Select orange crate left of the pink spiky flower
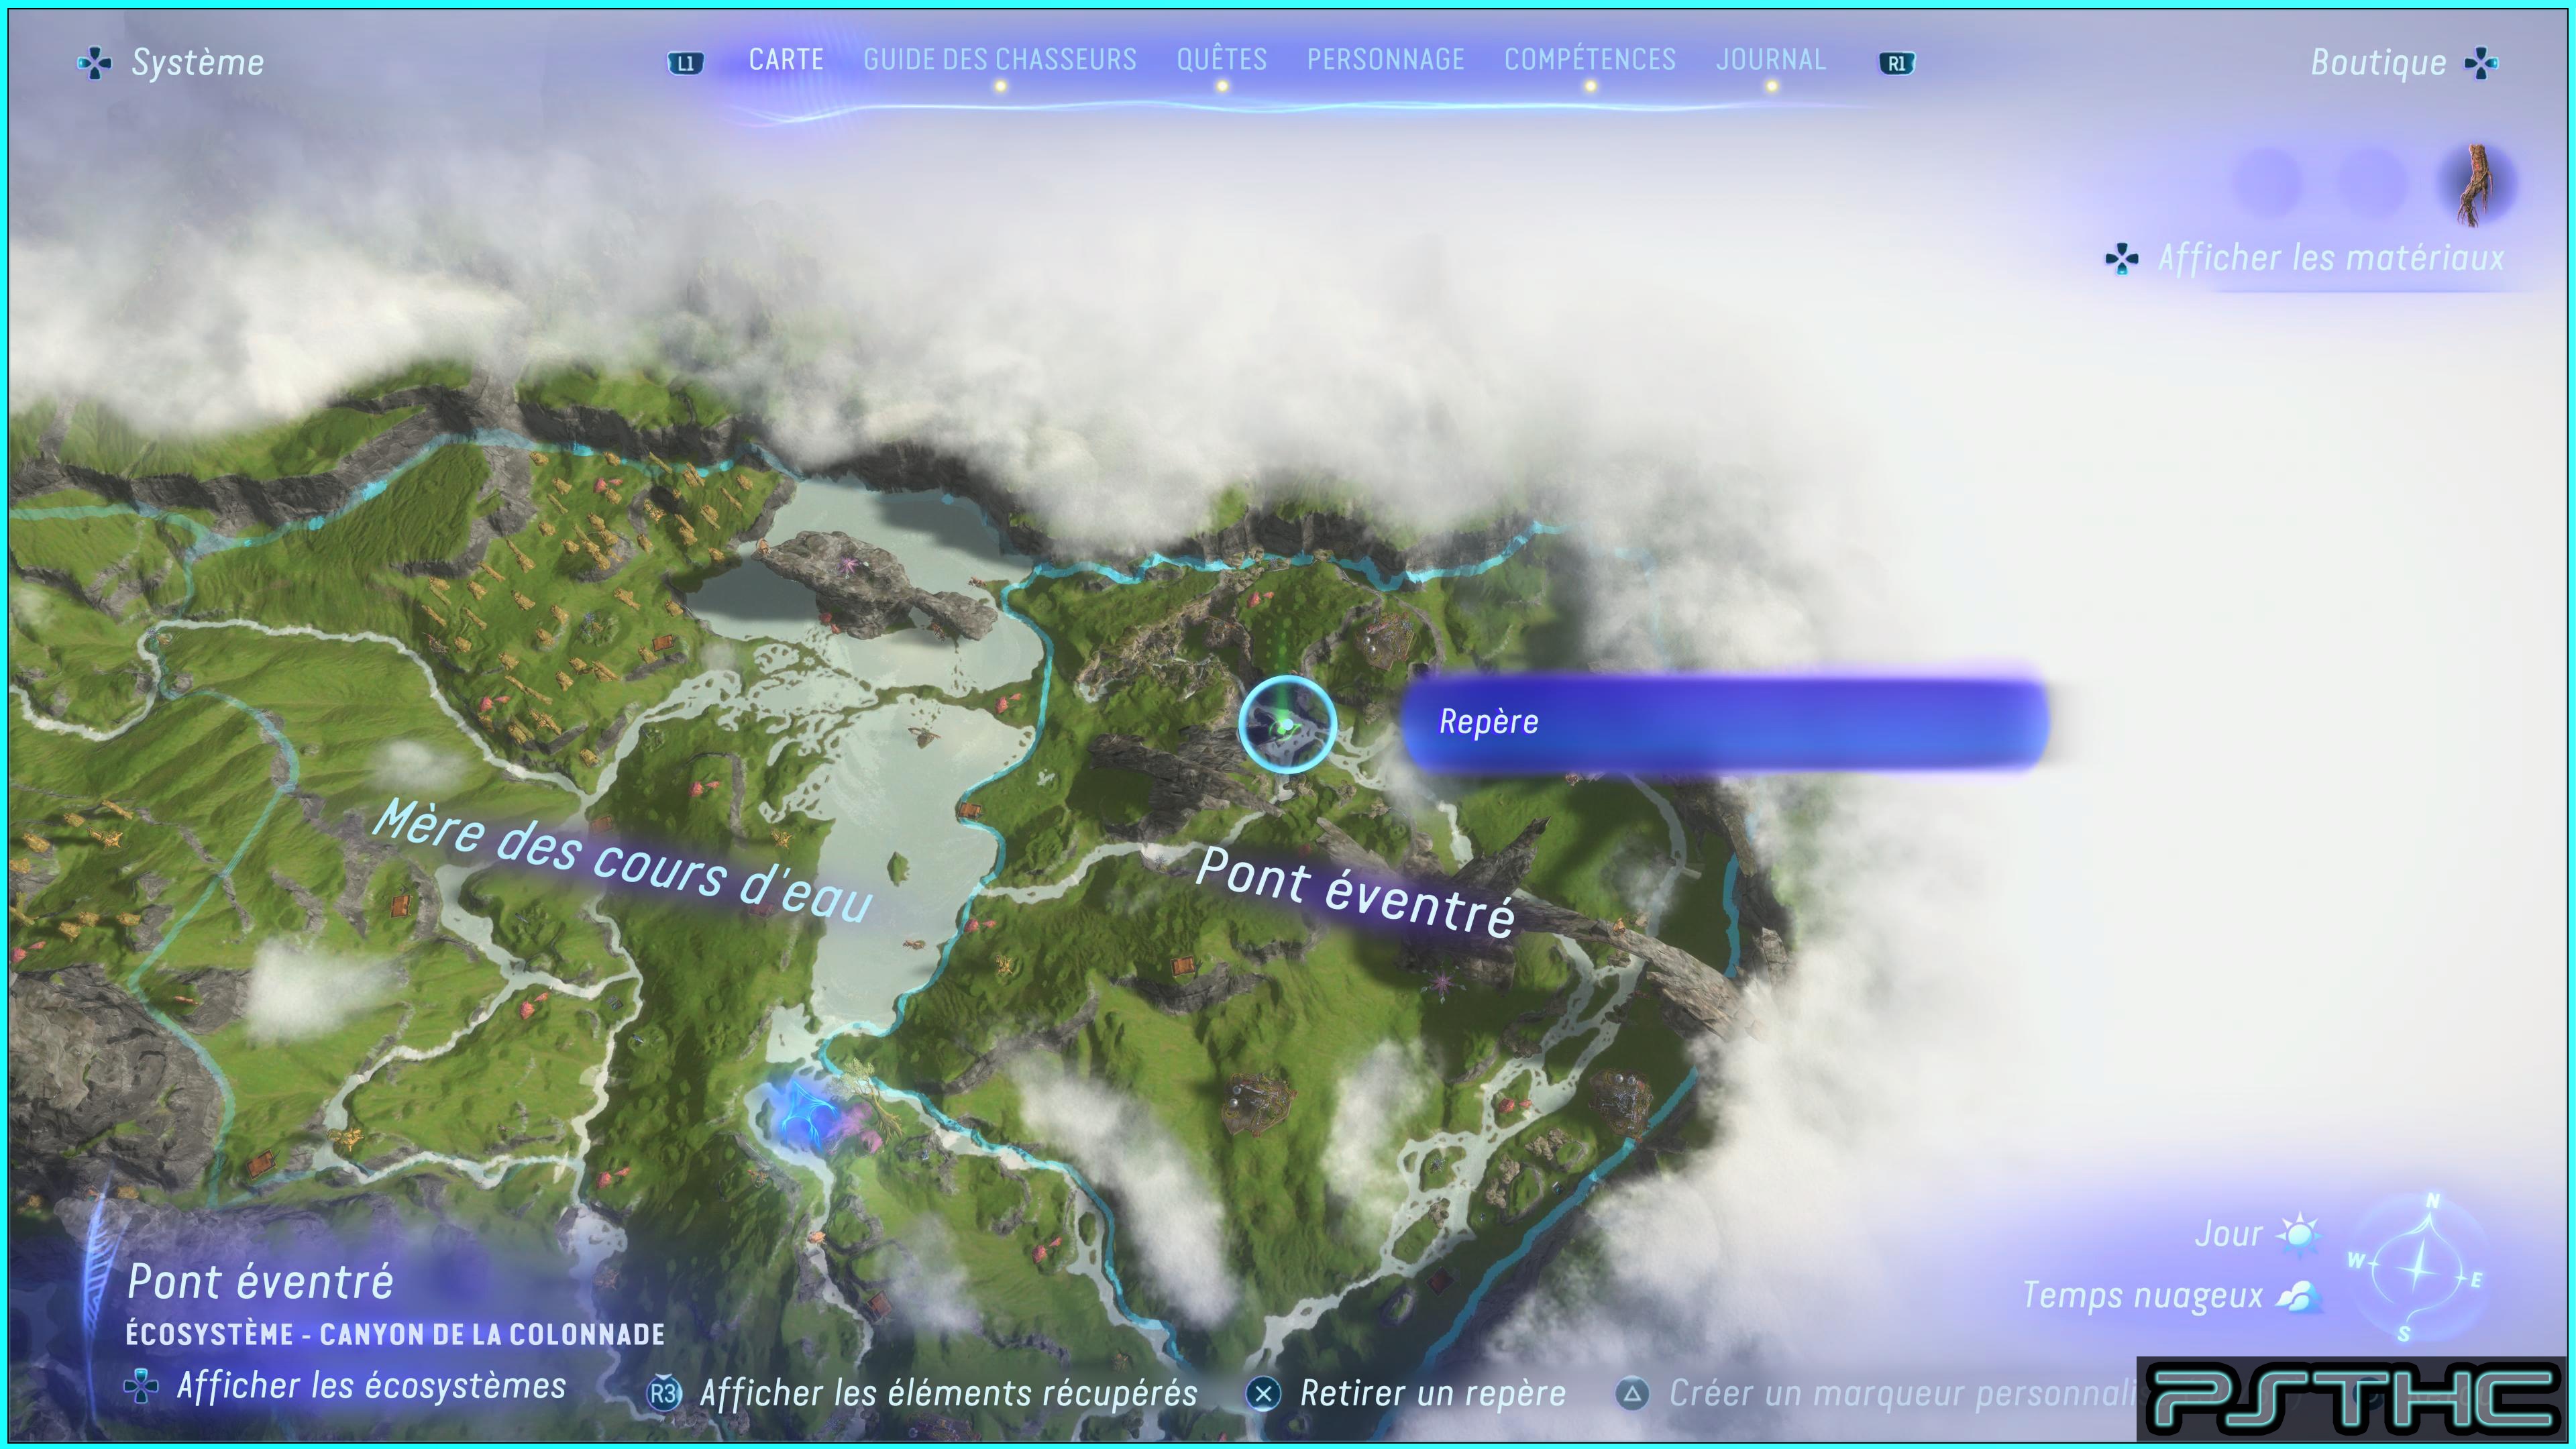Screen dimensions: 2576x1449 (x=1183, y=966)
